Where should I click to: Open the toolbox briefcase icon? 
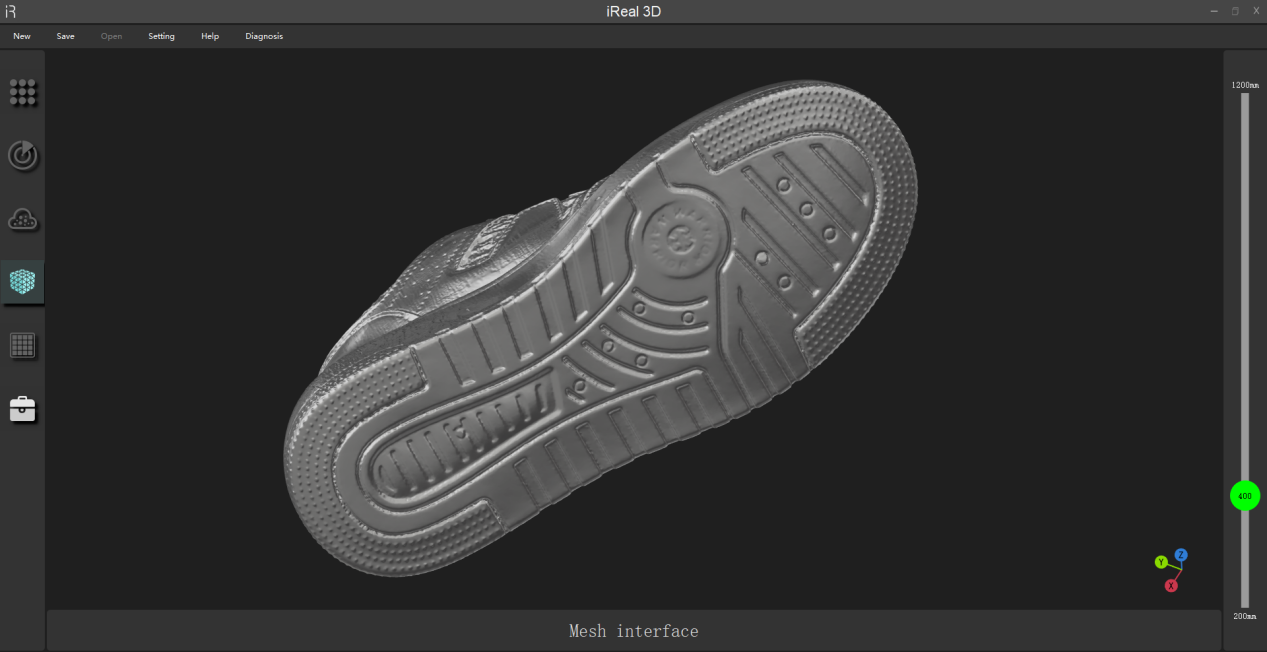(22, 409)
